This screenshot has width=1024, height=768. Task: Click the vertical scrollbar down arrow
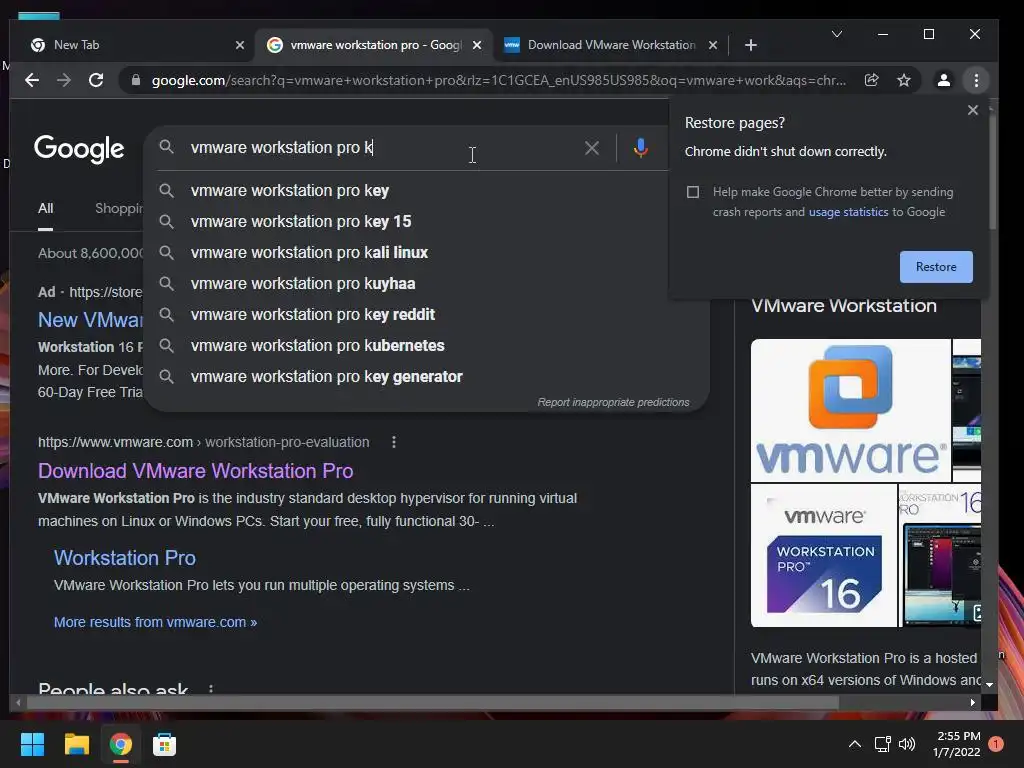[x=989, y=685]
